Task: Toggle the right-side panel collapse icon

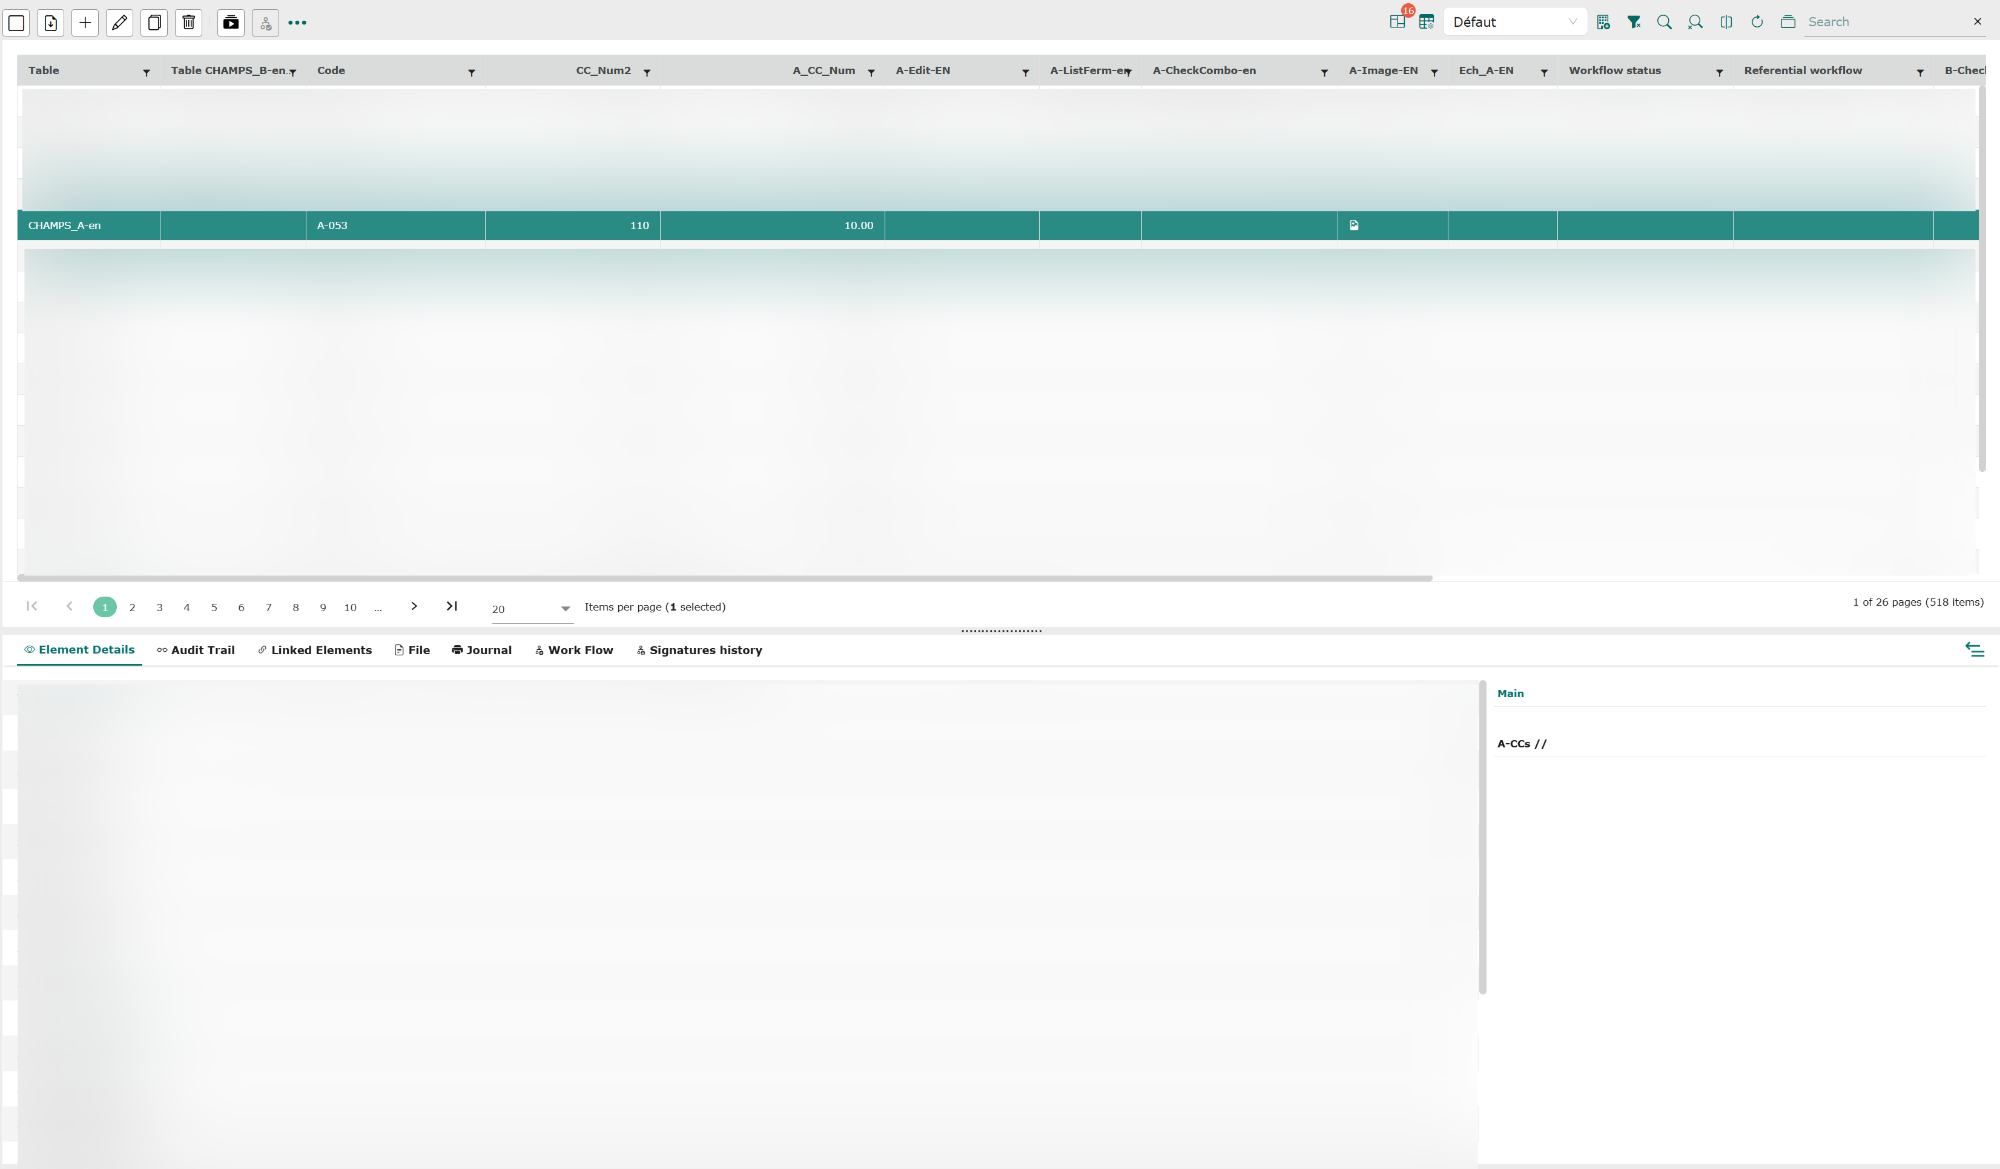Action: [x=1974, y=650]
